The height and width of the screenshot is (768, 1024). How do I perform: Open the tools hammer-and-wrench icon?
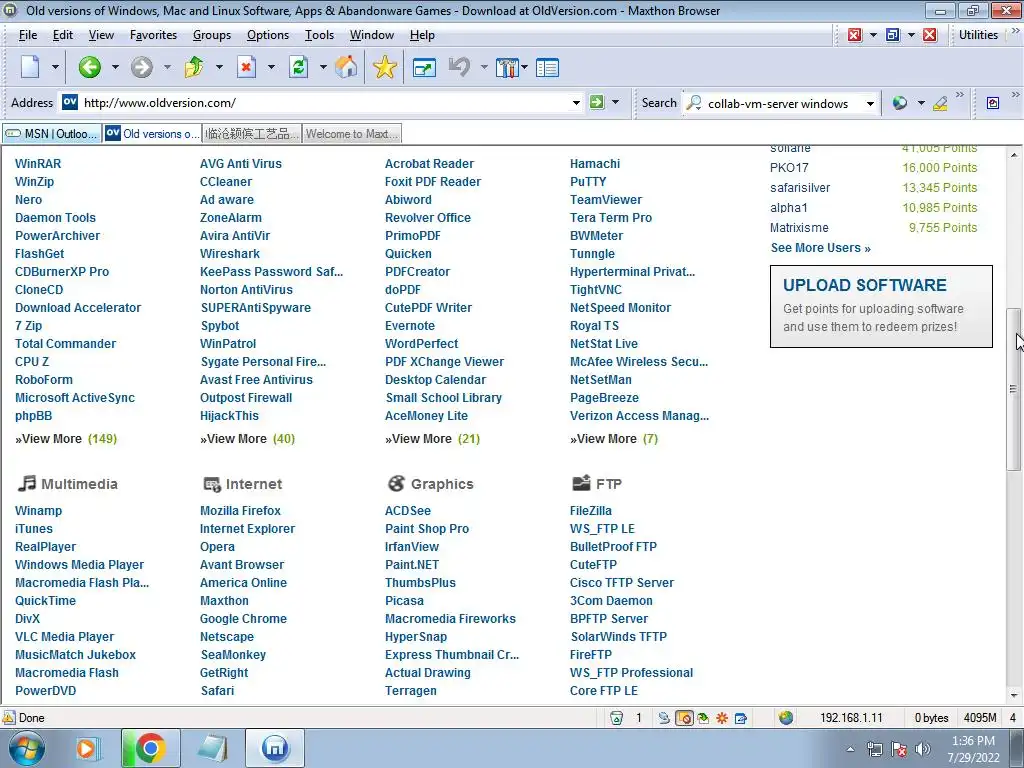pyautogui.click(x=507, y=67)
